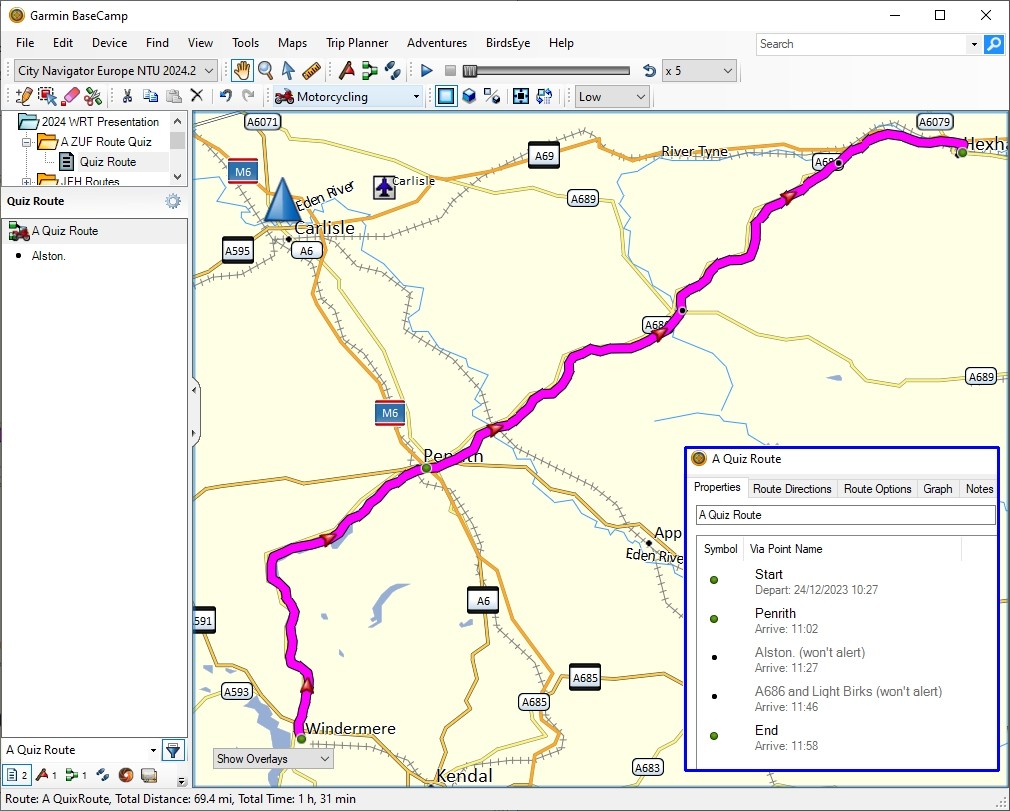Open the BirdsEye menu
Image resolution: width=1010 pixels, height=811 pixels.
click(x=508, y=43)
